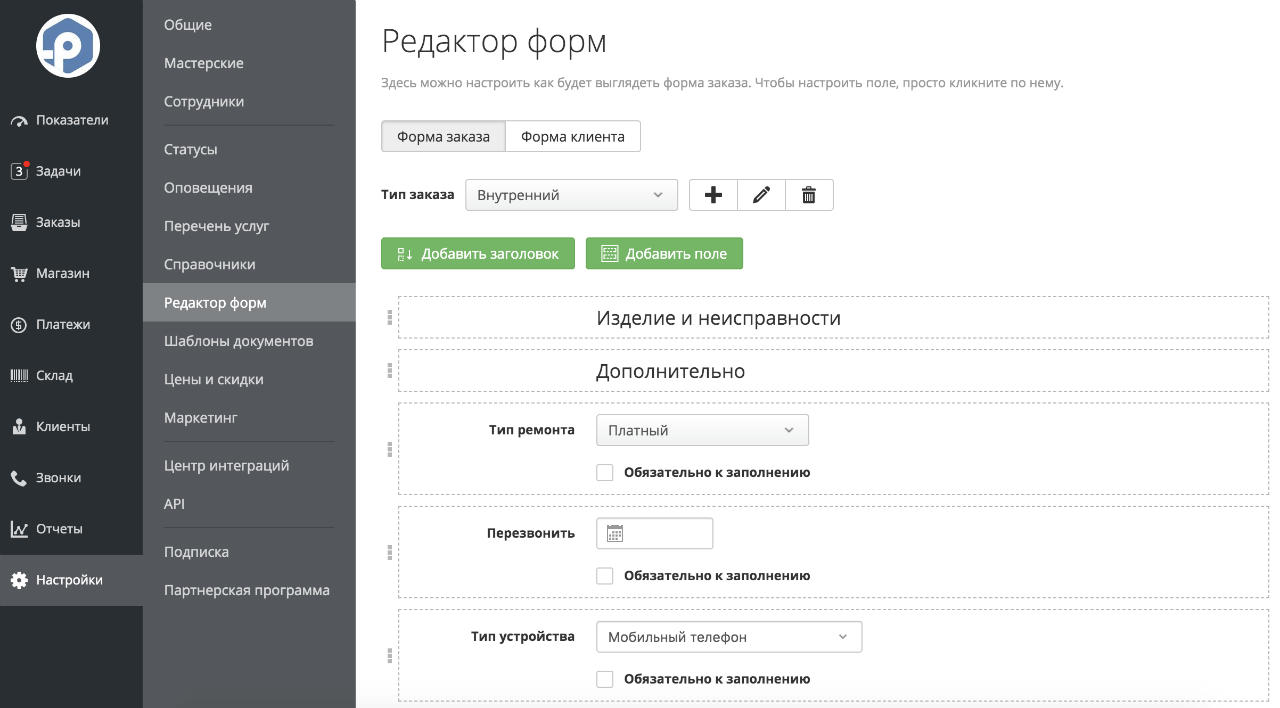Click the Клиенты person icon
Image resolution: width=1280 pixels, height=708 pixels.
pyautogui.click(x=19, y=426)
